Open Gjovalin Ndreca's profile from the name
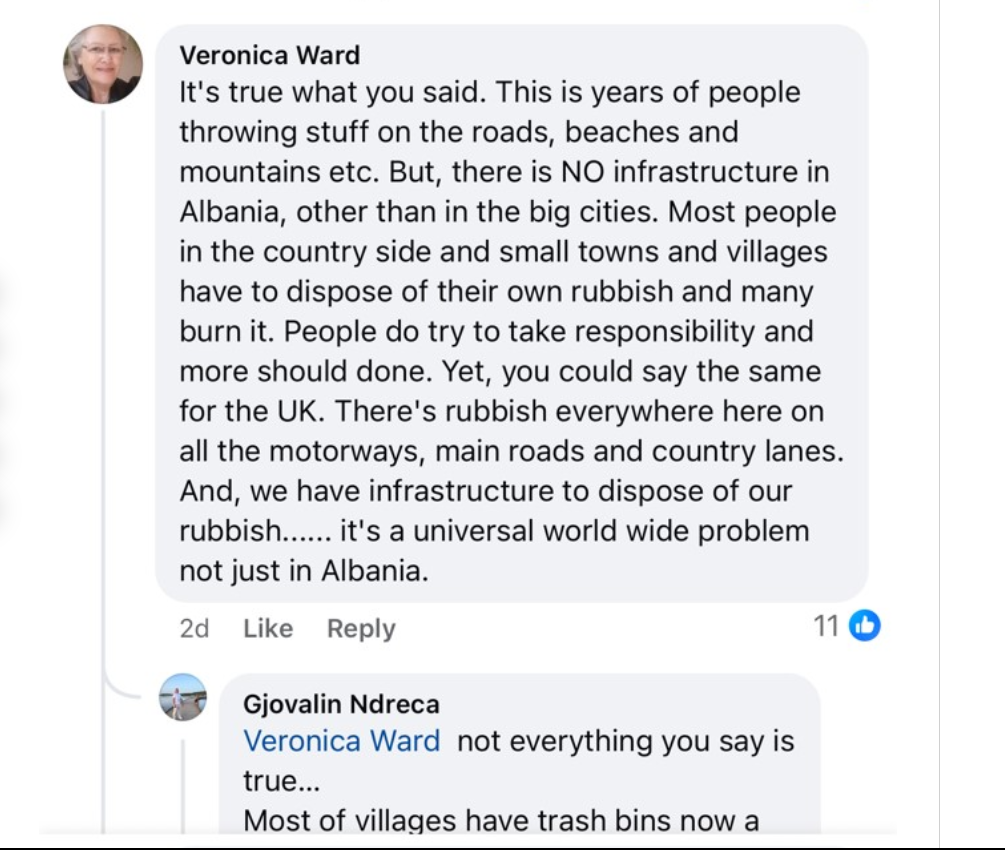 point(341,704)
